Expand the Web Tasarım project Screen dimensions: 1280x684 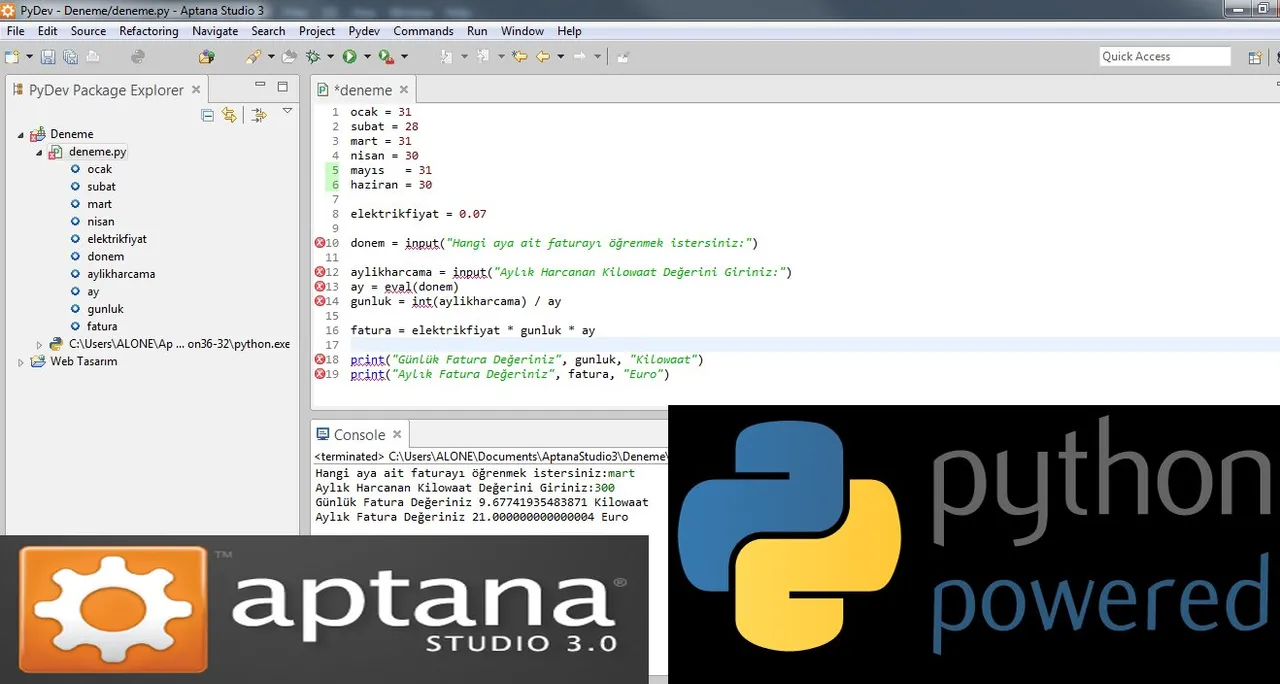coord(21,362)
